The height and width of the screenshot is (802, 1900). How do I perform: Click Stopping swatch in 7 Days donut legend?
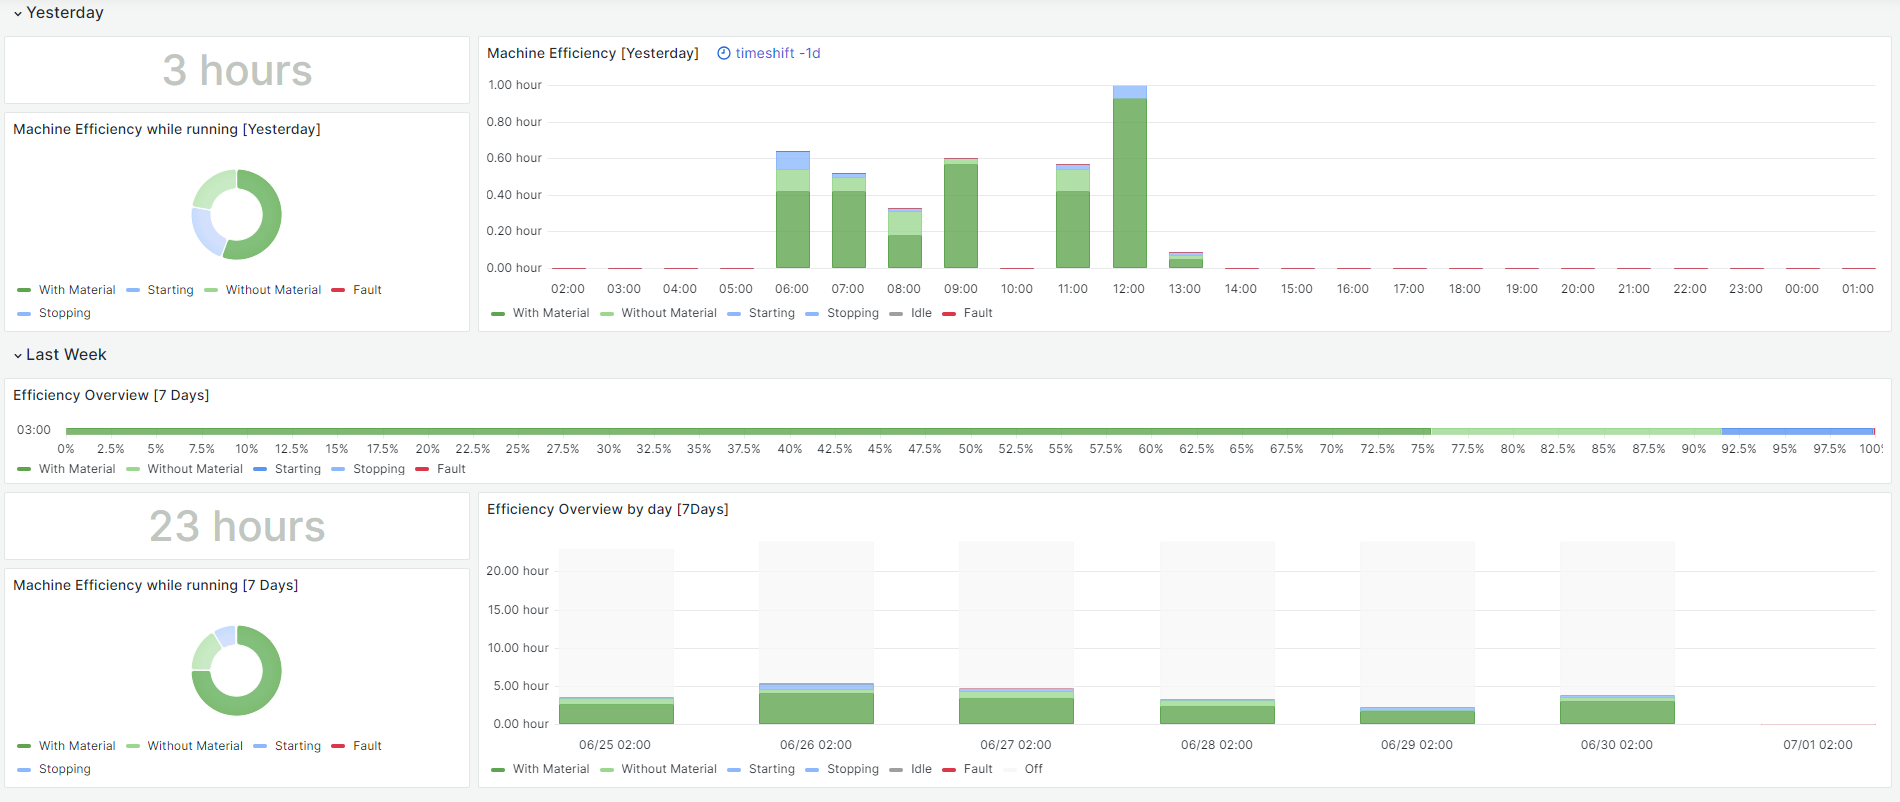pos(24,770)
